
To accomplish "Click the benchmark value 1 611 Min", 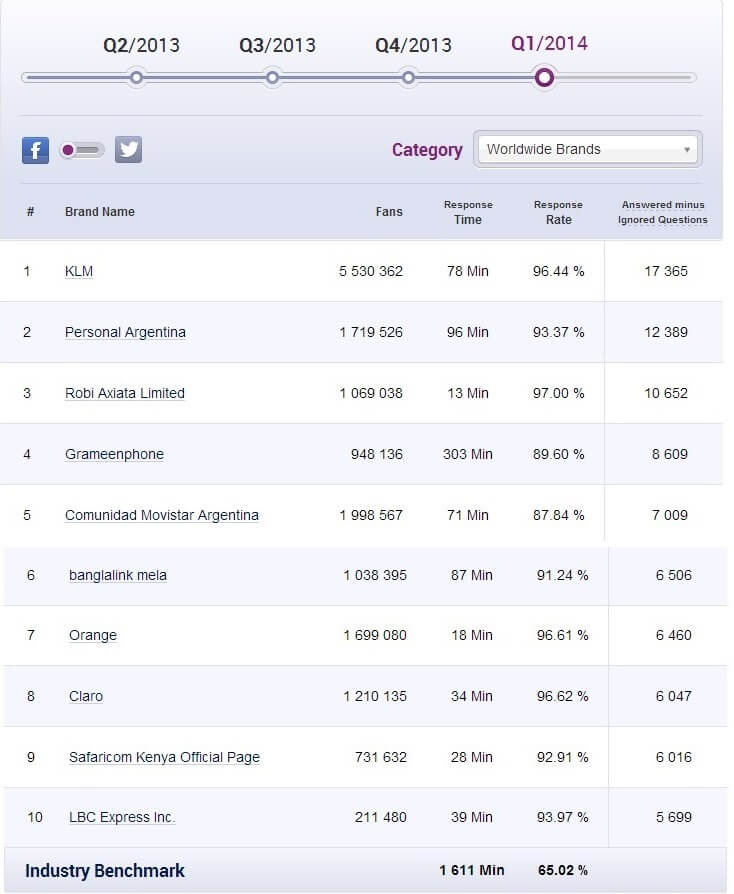I will tap(472, 870).
